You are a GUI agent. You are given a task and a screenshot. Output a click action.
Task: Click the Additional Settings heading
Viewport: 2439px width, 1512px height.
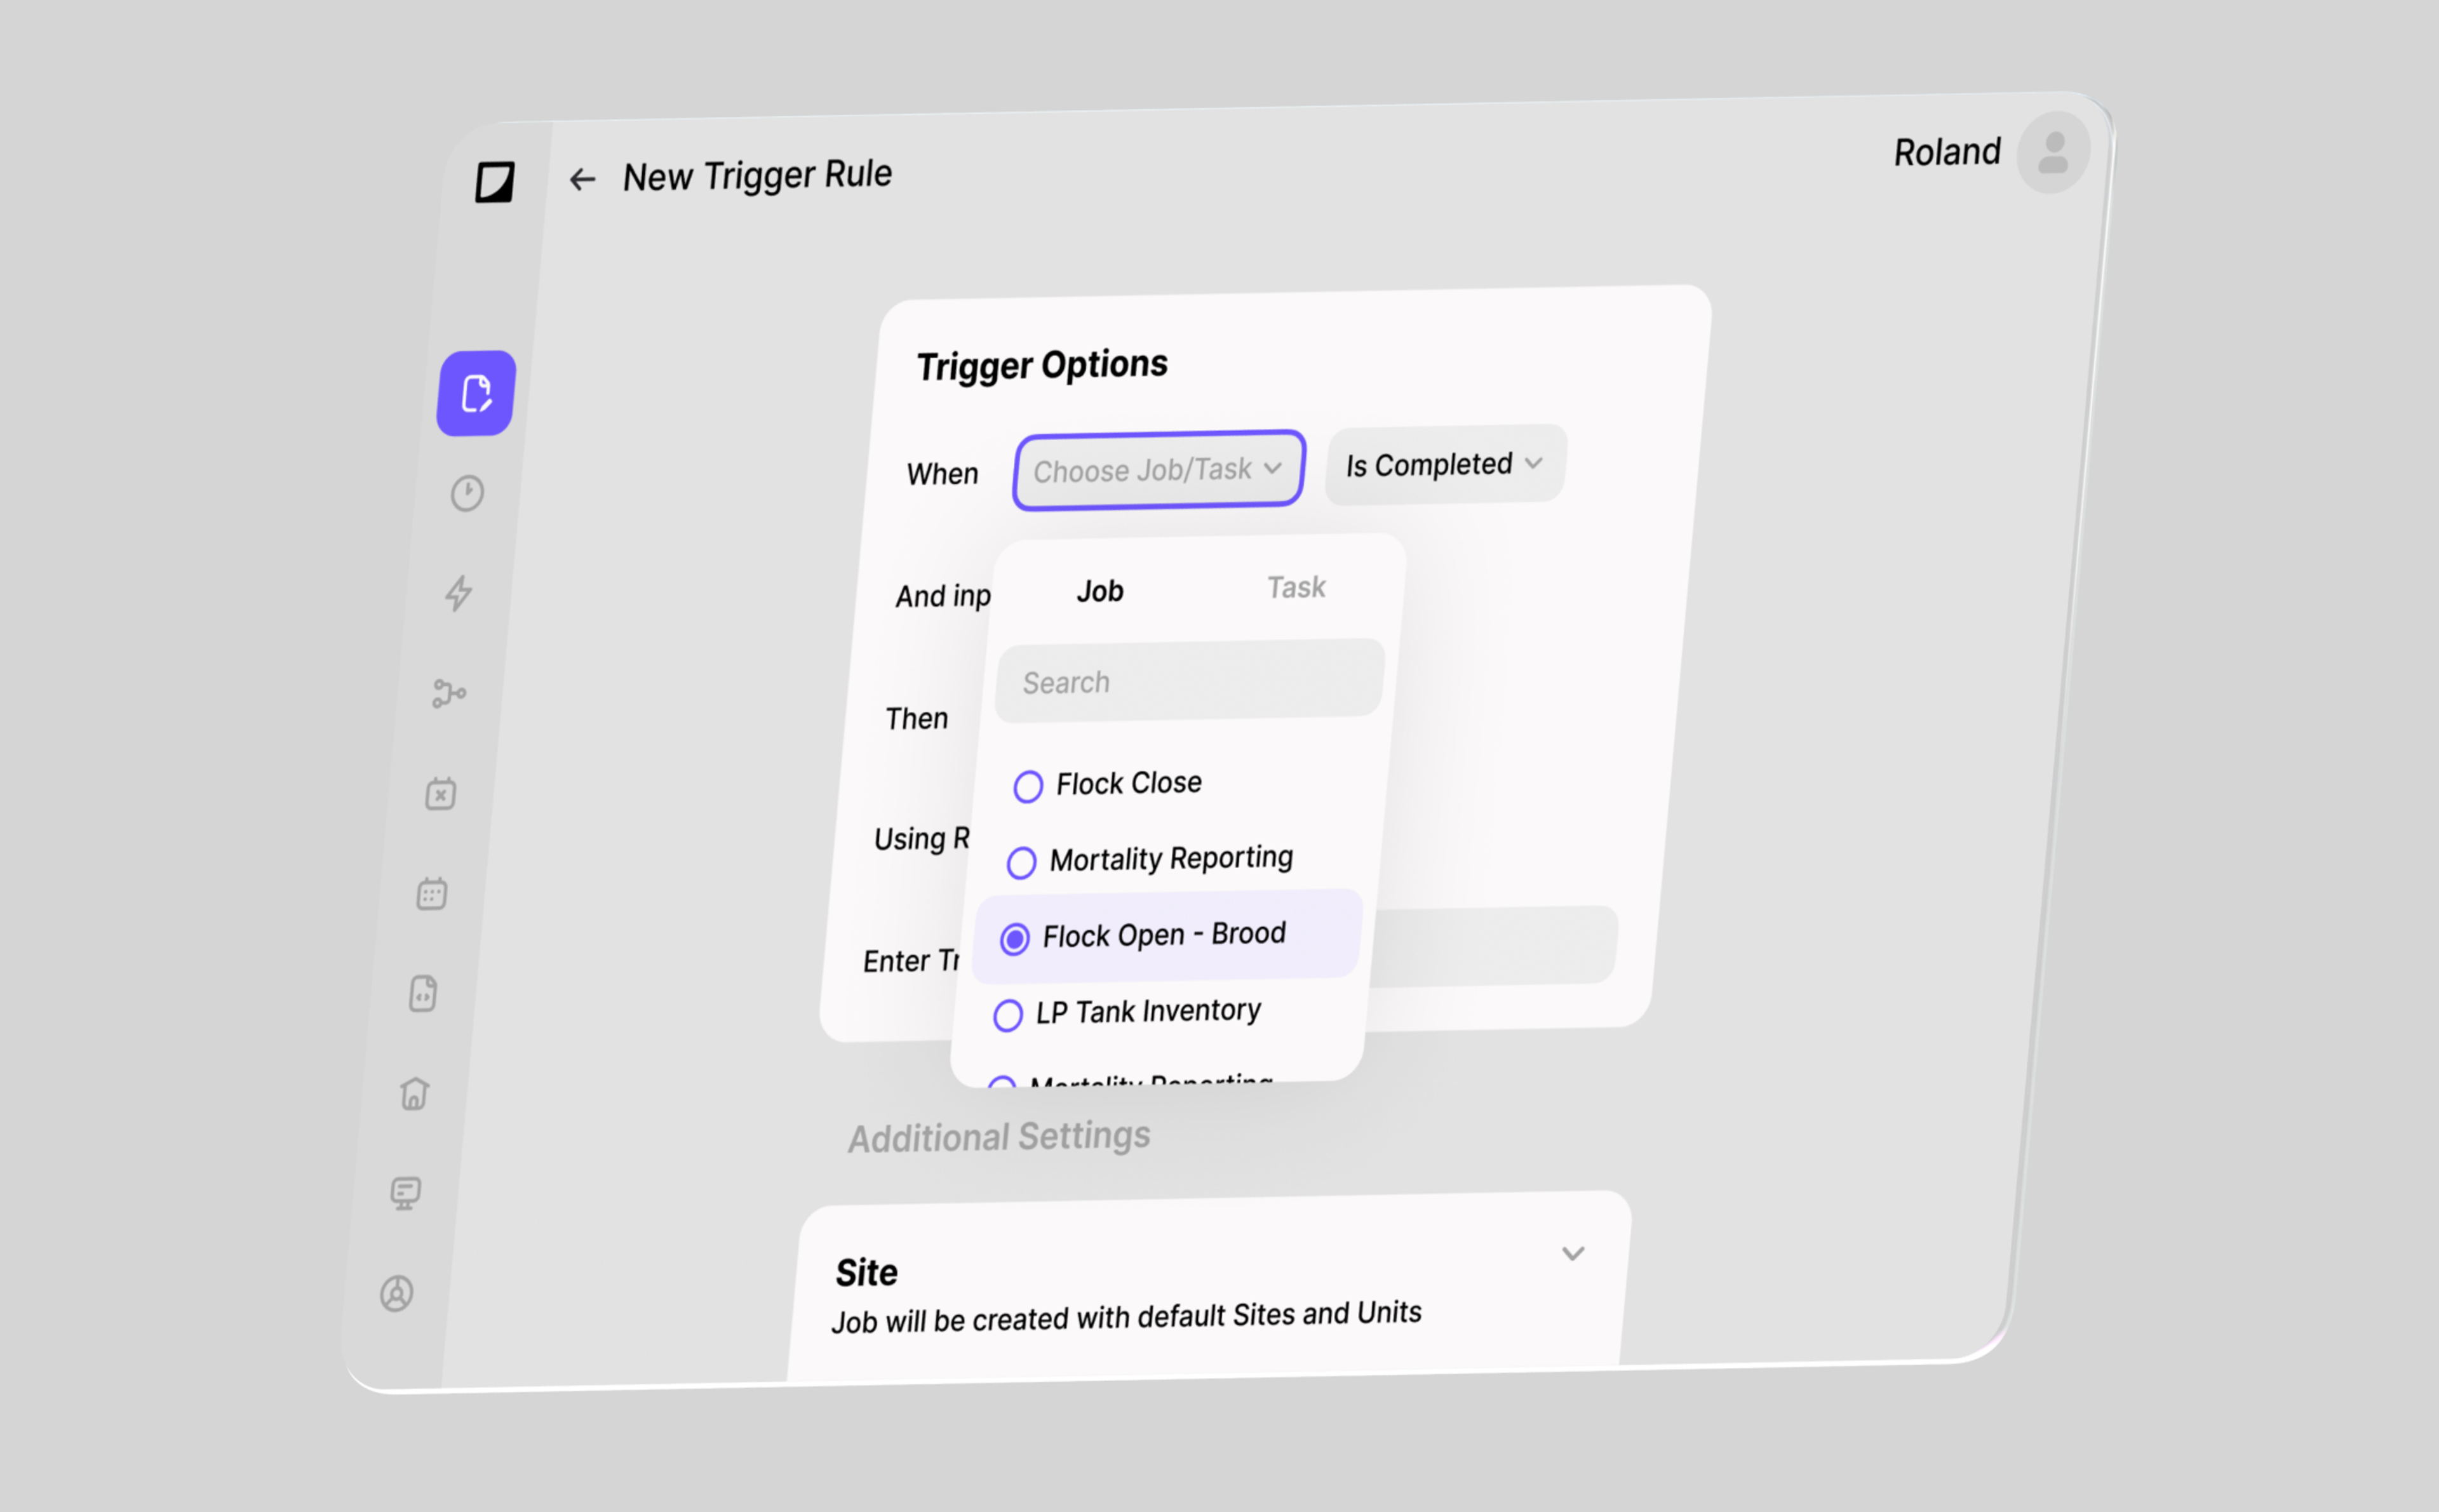pyautogui.click(x=999, y=1137)
